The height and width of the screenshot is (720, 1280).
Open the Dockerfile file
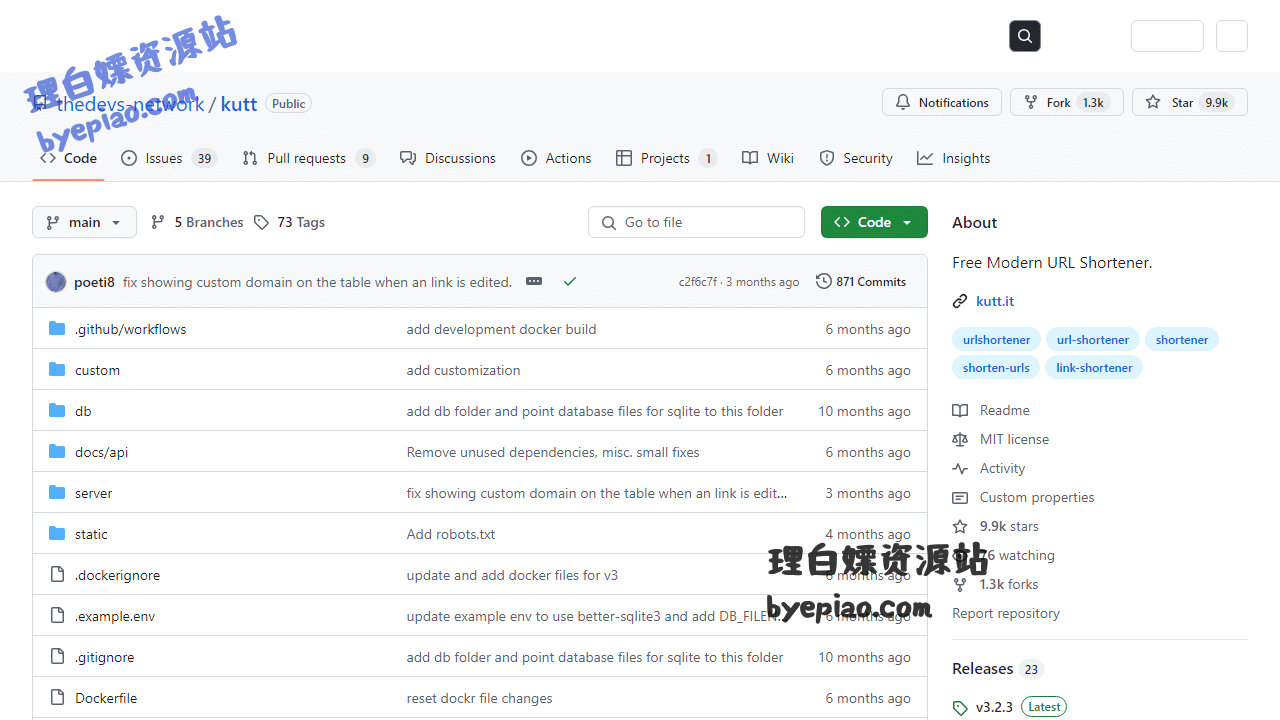point(106,698)
